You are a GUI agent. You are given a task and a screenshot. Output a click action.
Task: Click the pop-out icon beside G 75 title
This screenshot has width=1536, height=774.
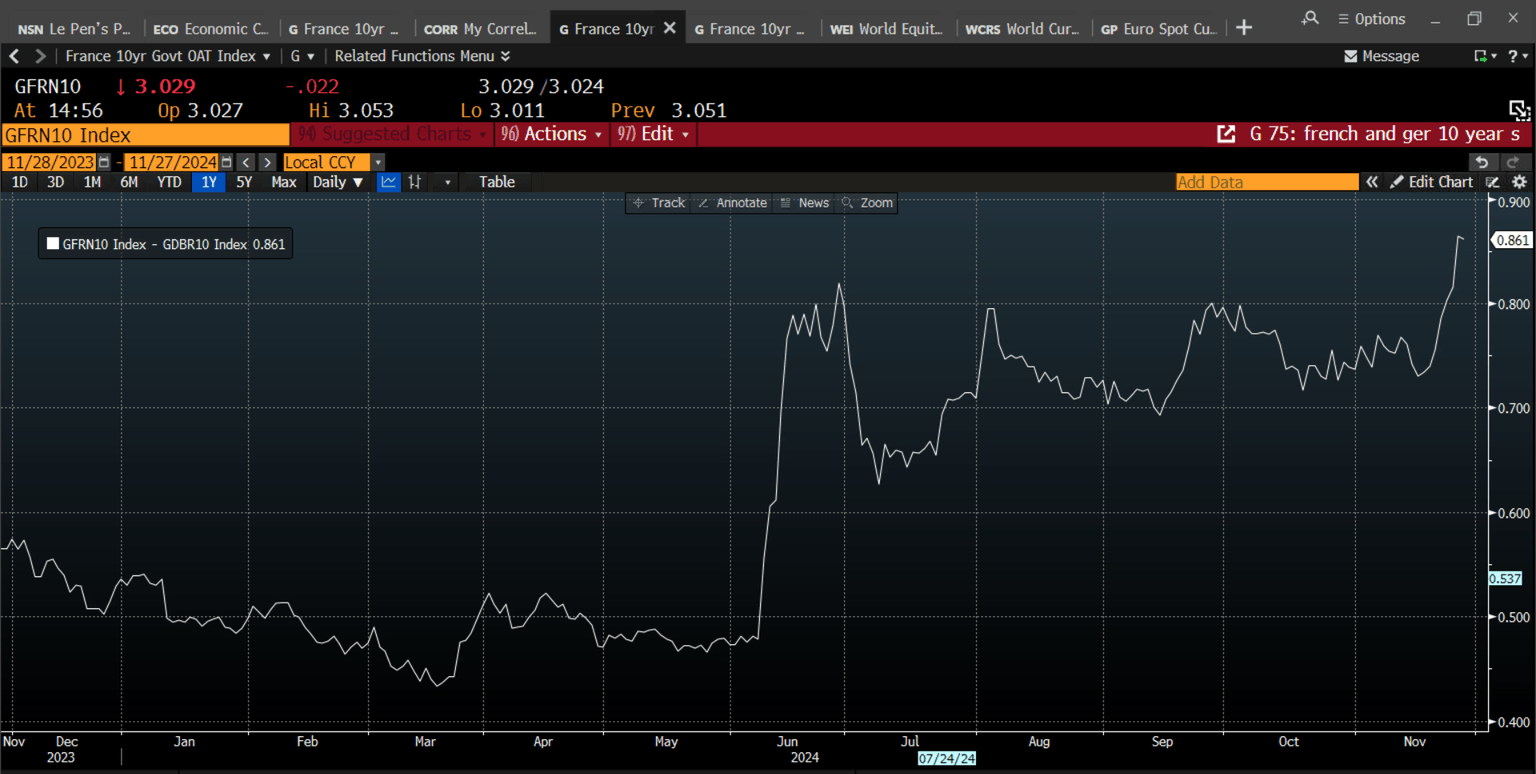[x=1225, y=134]
